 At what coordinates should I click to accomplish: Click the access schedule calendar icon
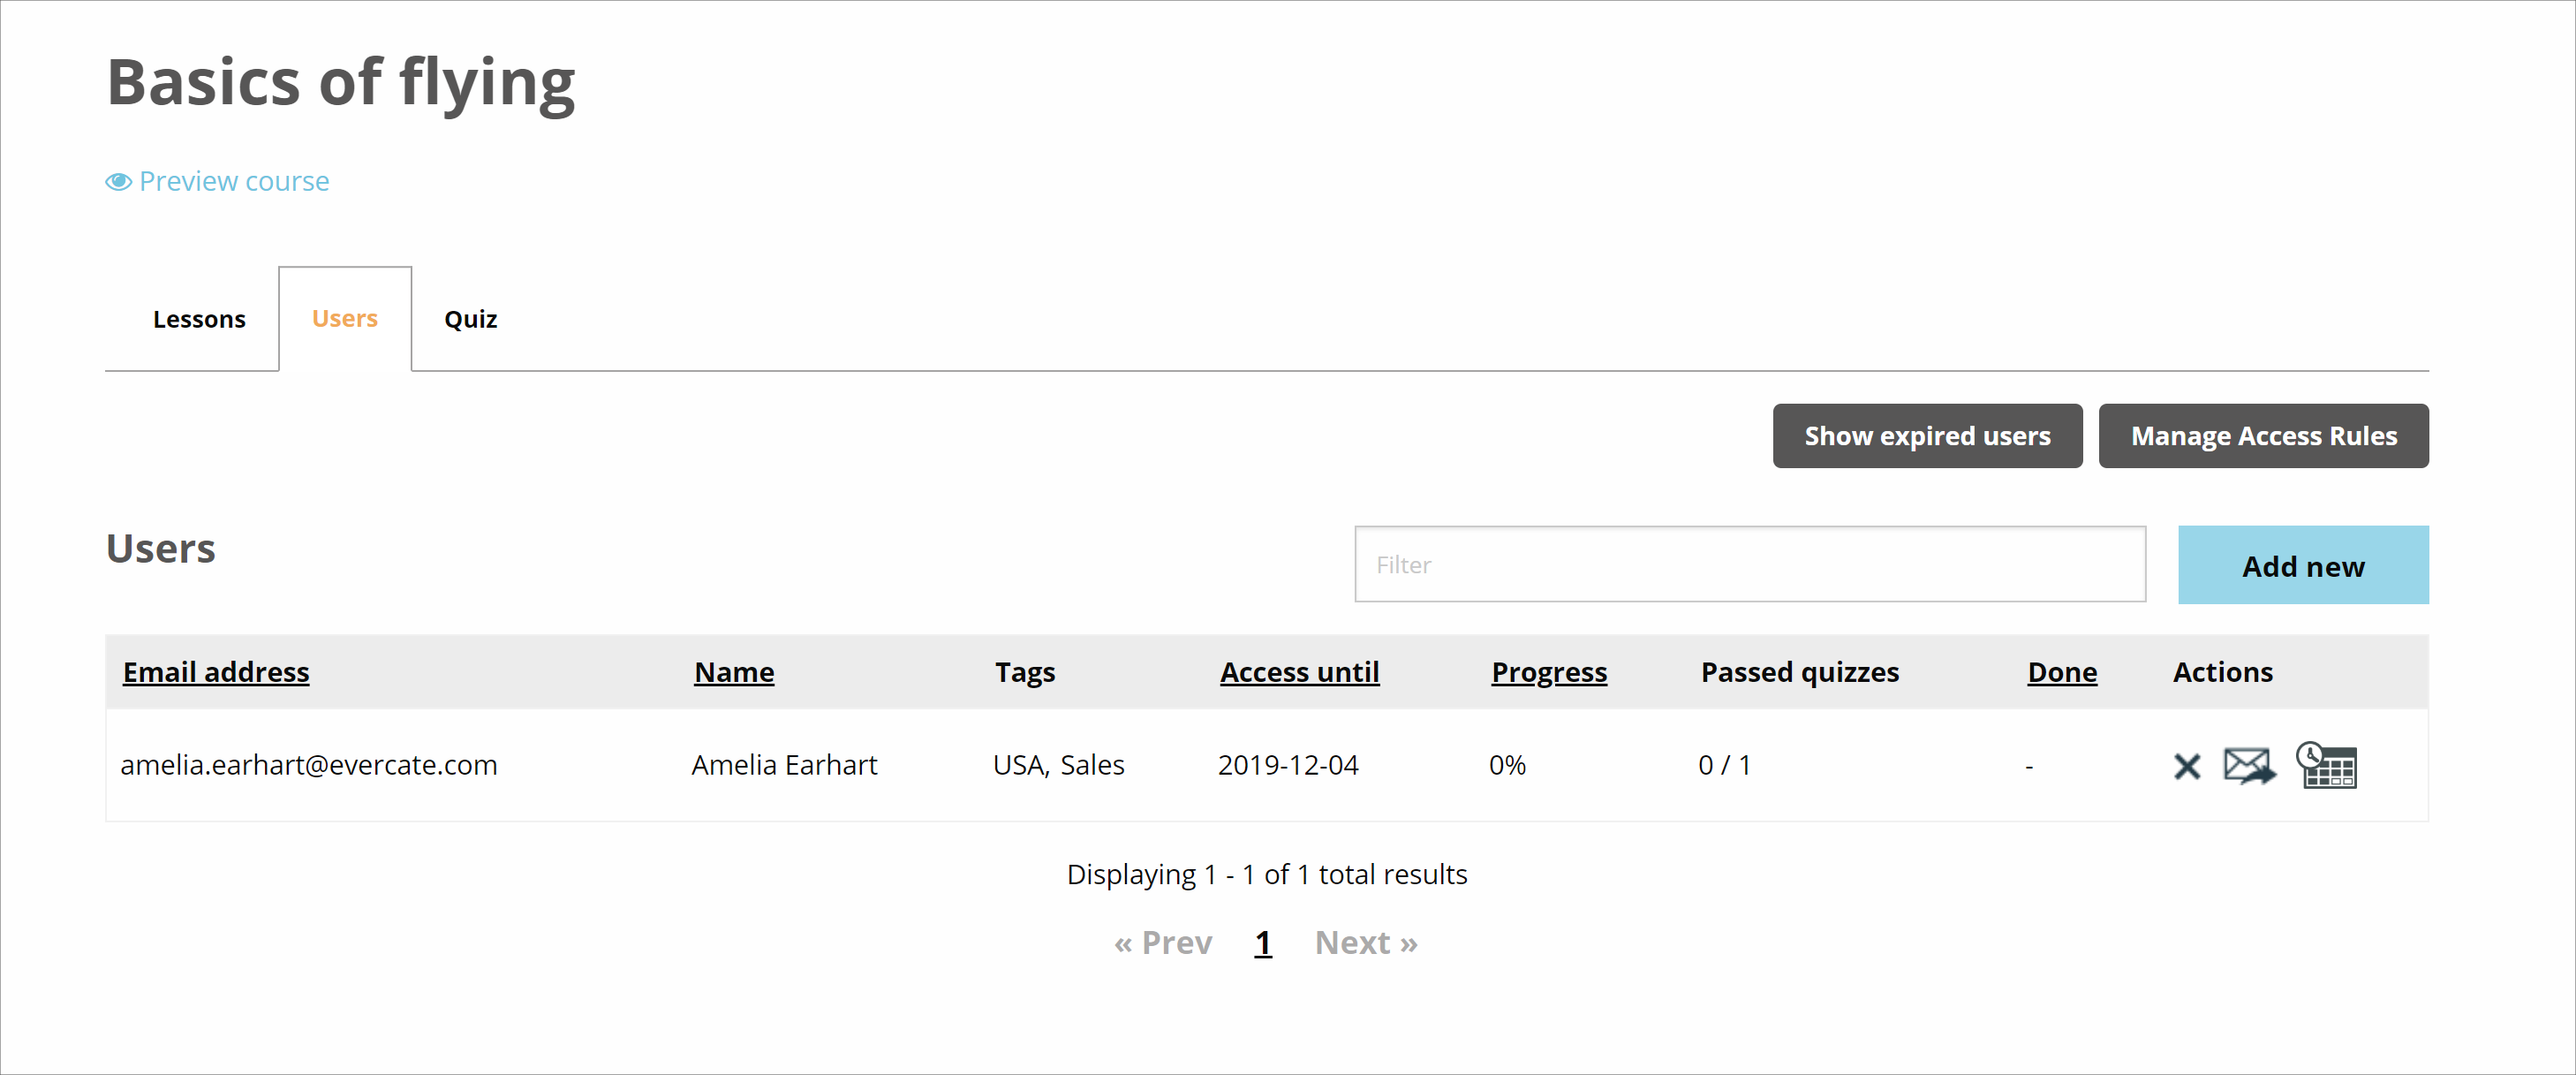[x=2327, y=766]
